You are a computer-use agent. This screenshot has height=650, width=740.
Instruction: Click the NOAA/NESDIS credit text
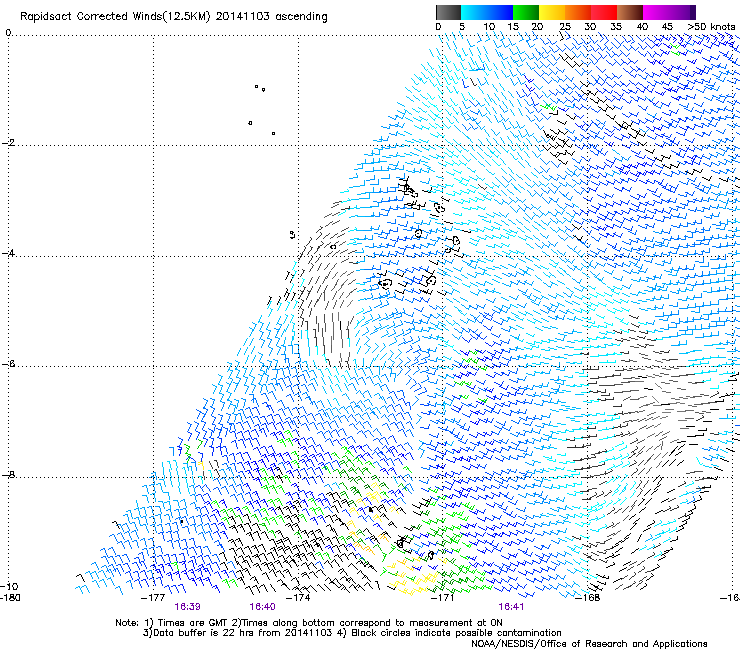click(589, 644)
